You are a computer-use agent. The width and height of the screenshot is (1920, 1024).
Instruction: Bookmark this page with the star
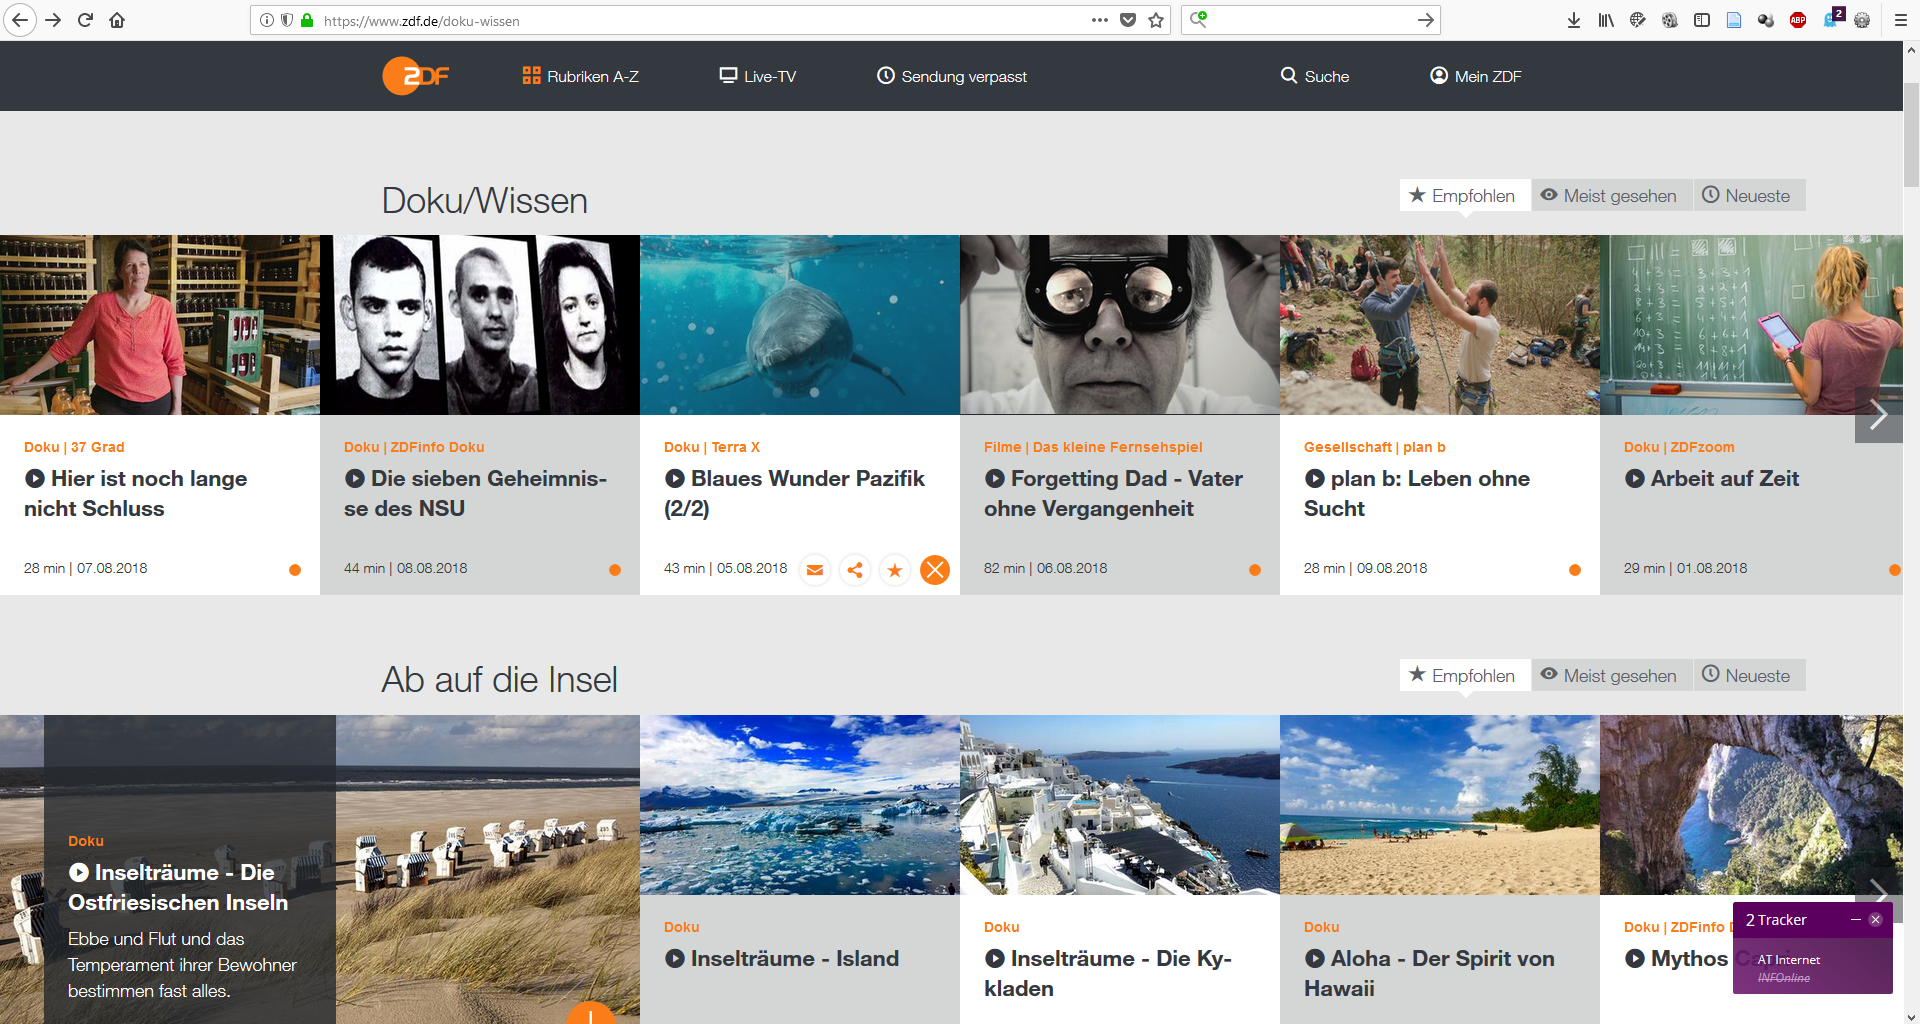click(x=1157, y=20)
